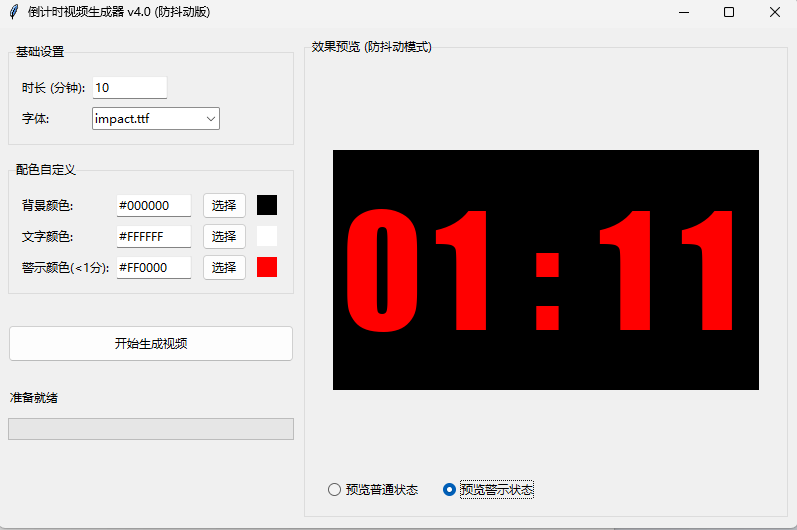The height and width of the screenshot is (530, 797).
Task: Click the red warning color swatch
Action: (x=267, y=267)
